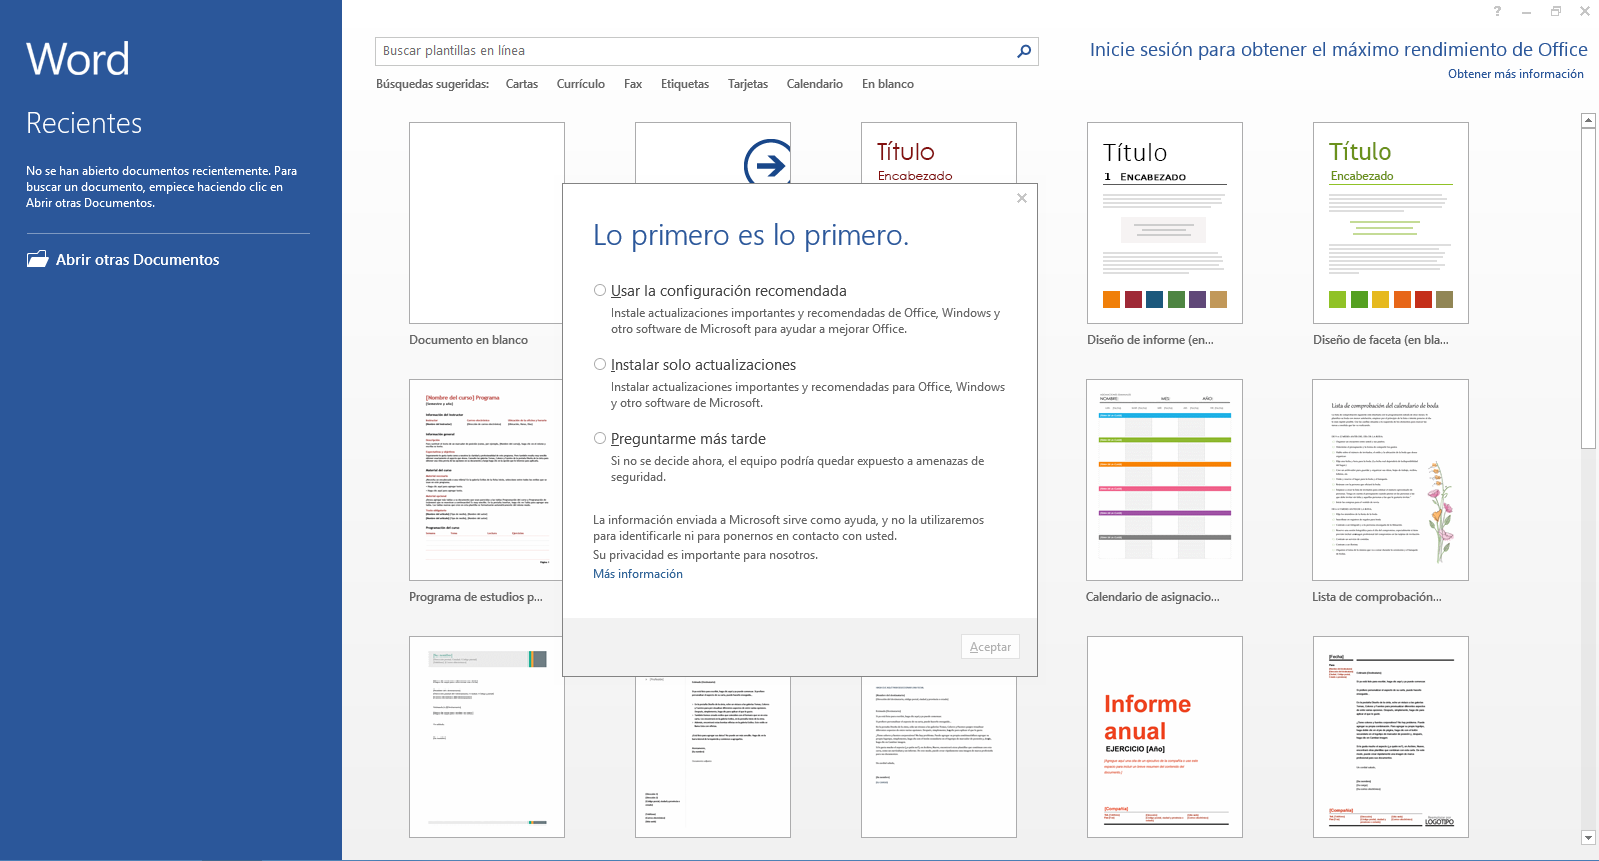Select the Informe anual template thumbnail
Screen dimensions: 1599x861
point(1164,736)
